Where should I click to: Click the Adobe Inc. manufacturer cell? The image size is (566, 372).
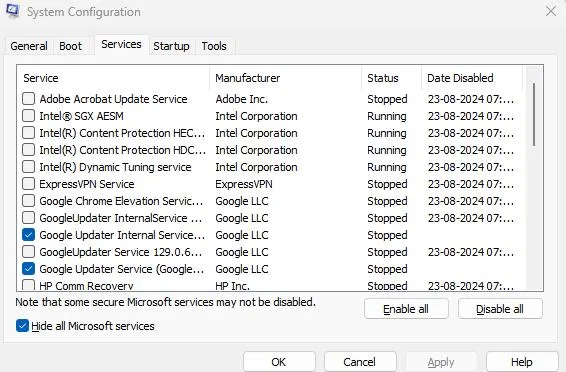pyautogui.click(x=241, y=99)
